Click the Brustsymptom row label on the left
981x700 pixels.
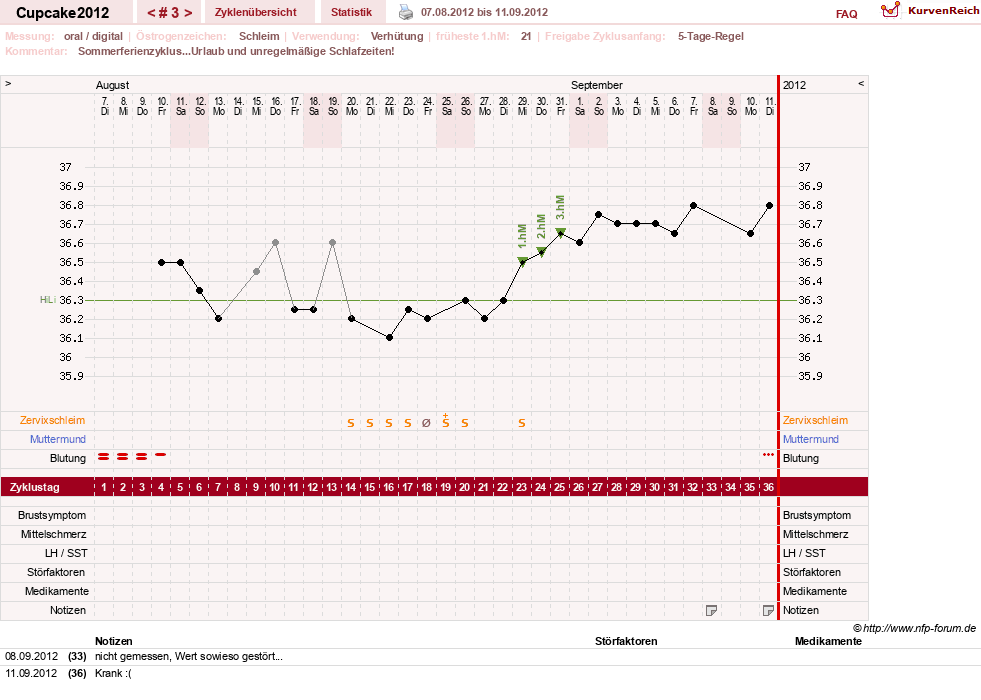coord(52,515)
